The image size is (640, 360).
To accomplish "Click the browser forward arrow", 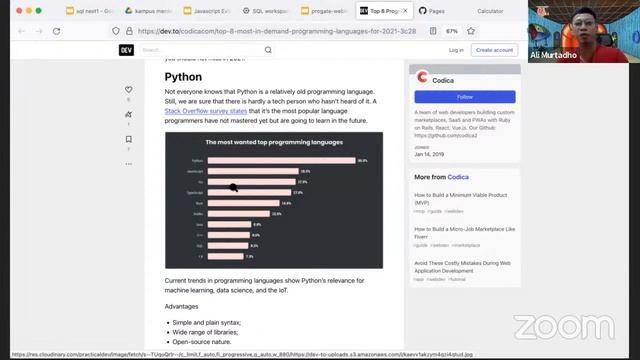I will click(39, 31).
